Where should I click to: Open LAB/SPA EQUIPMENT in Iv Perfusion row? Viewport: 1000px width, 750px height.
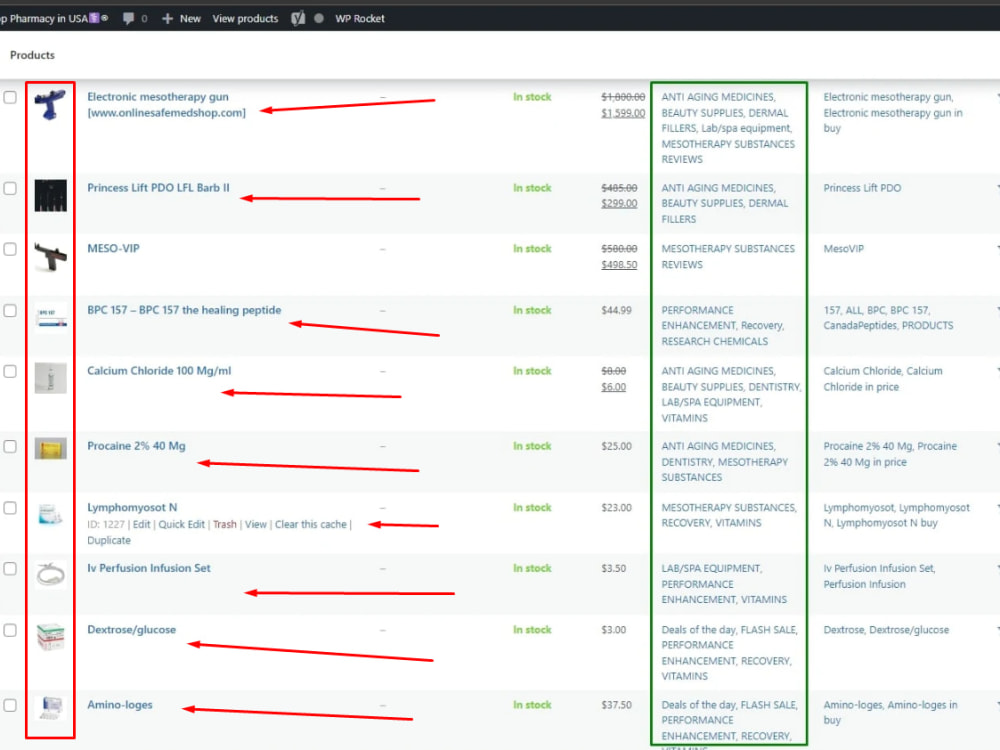[x=711, y=568]
